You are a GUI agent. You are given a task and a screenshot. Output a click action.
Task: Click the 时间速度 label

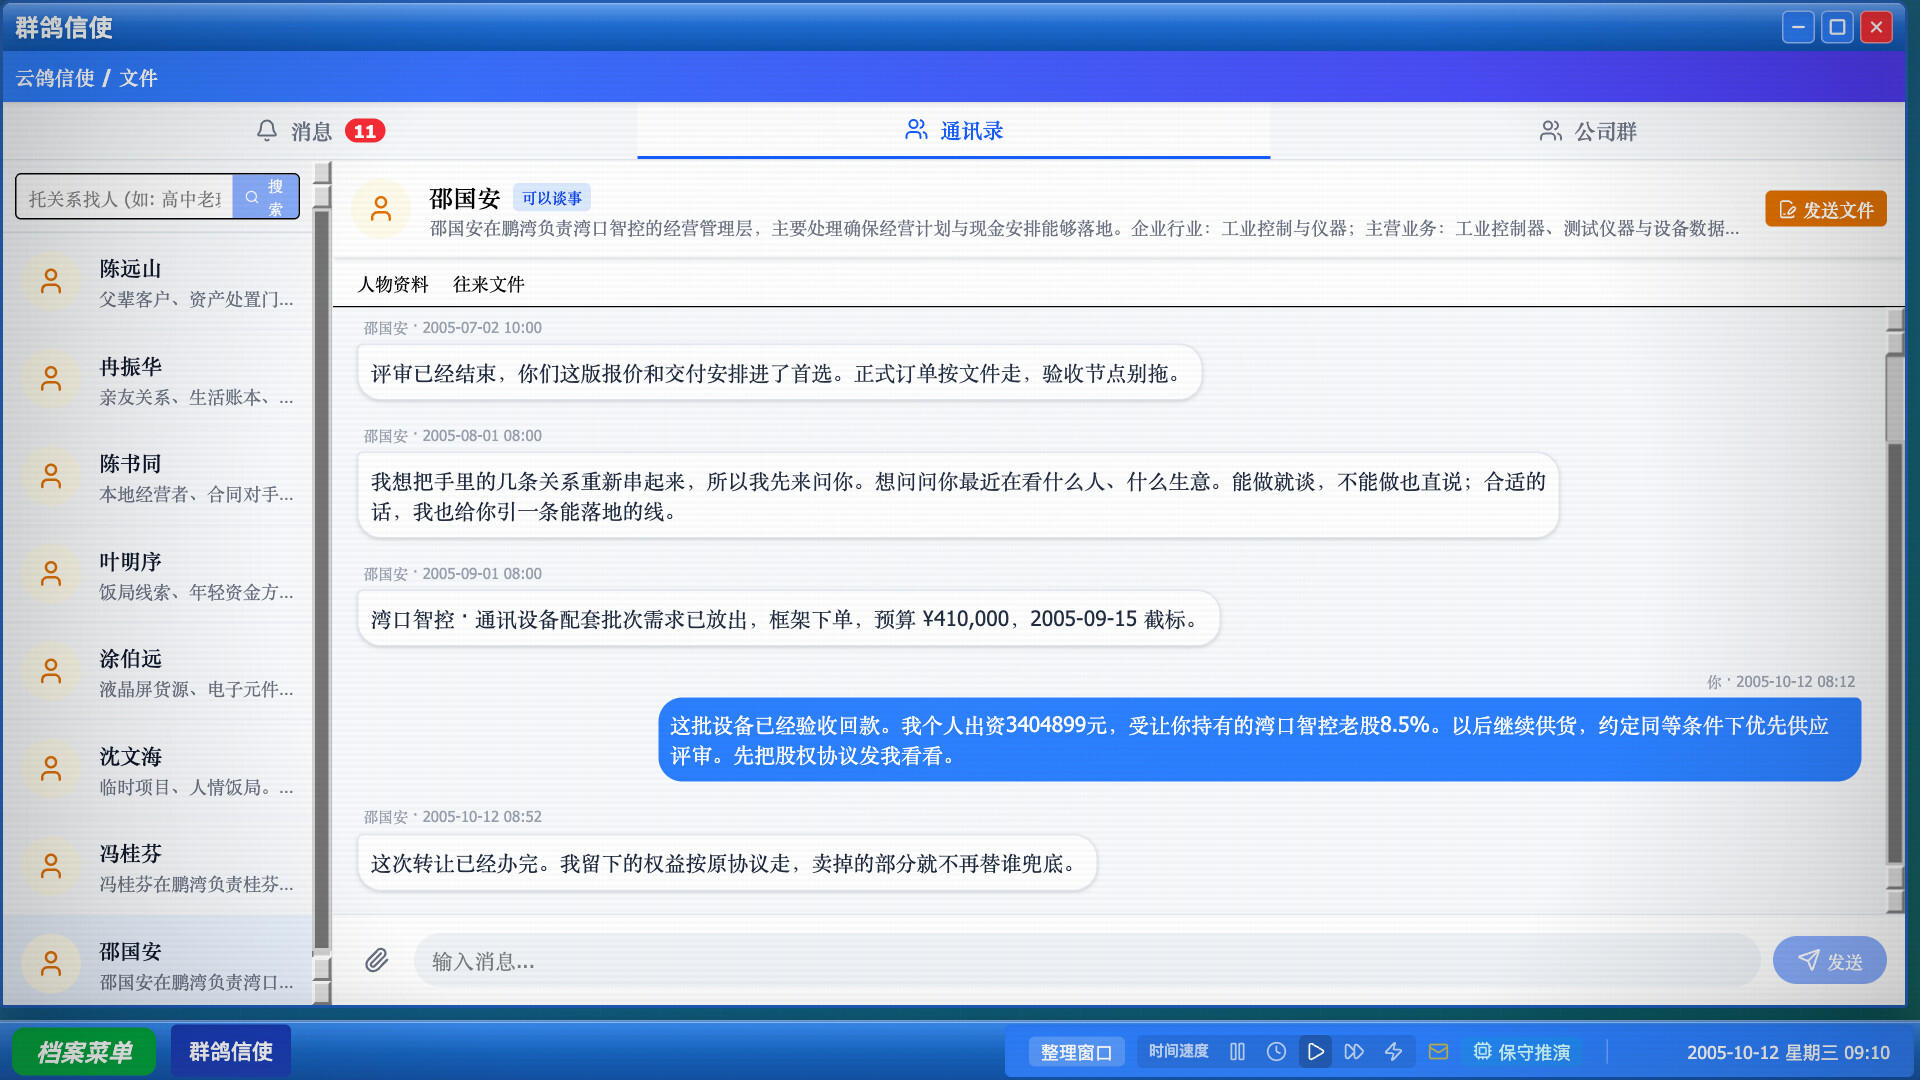pyautogui.click(x=1178, y=1051)
